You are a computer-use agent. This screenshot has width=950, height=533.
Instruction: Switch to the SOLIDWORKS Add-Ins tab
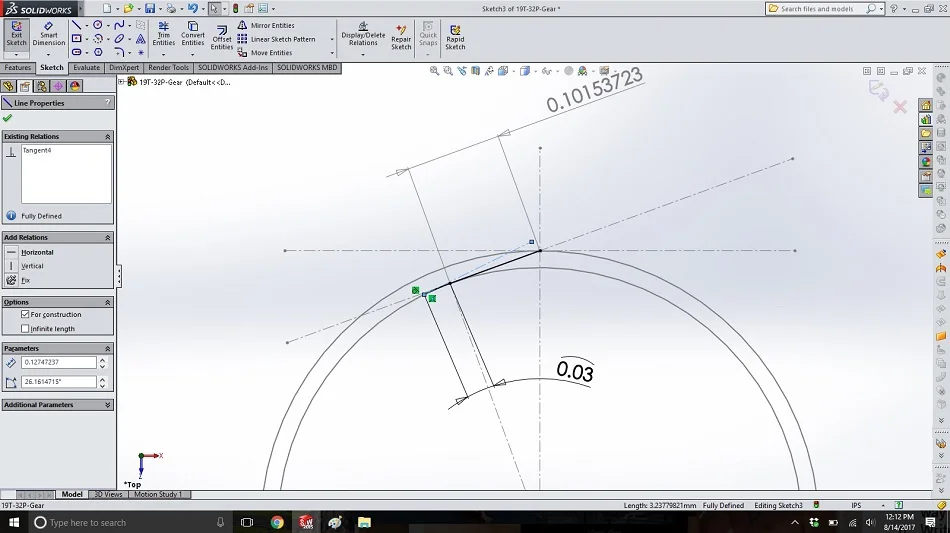click(x=233, y=68)
